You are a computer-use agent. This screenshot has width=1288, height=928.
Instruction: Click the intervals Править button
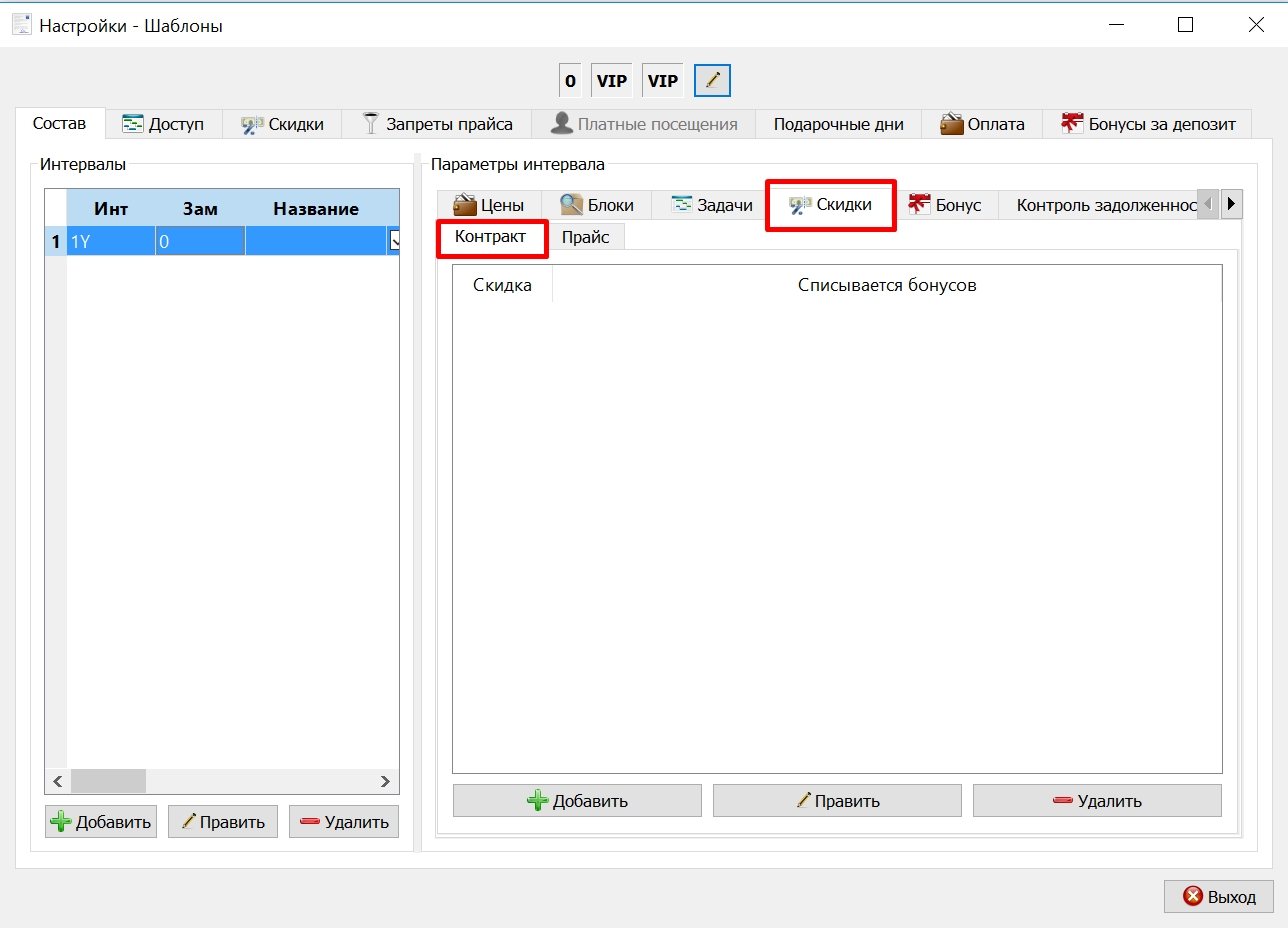(223, 822)
